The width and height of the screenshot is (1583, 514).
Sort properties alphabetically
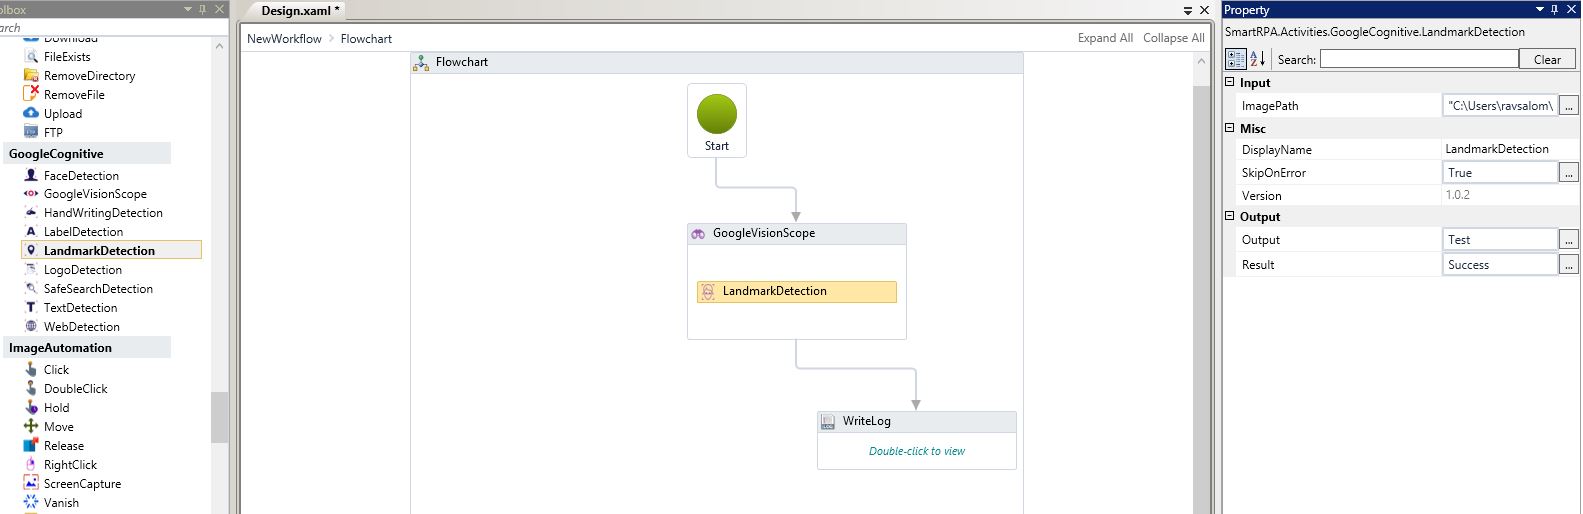tap(1258, 59)
